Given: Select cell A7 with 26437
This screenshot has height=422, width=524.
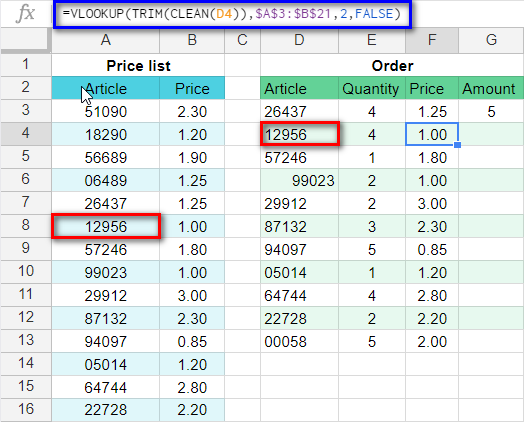Looking at the screenshot, I should [x=106, y=203].
